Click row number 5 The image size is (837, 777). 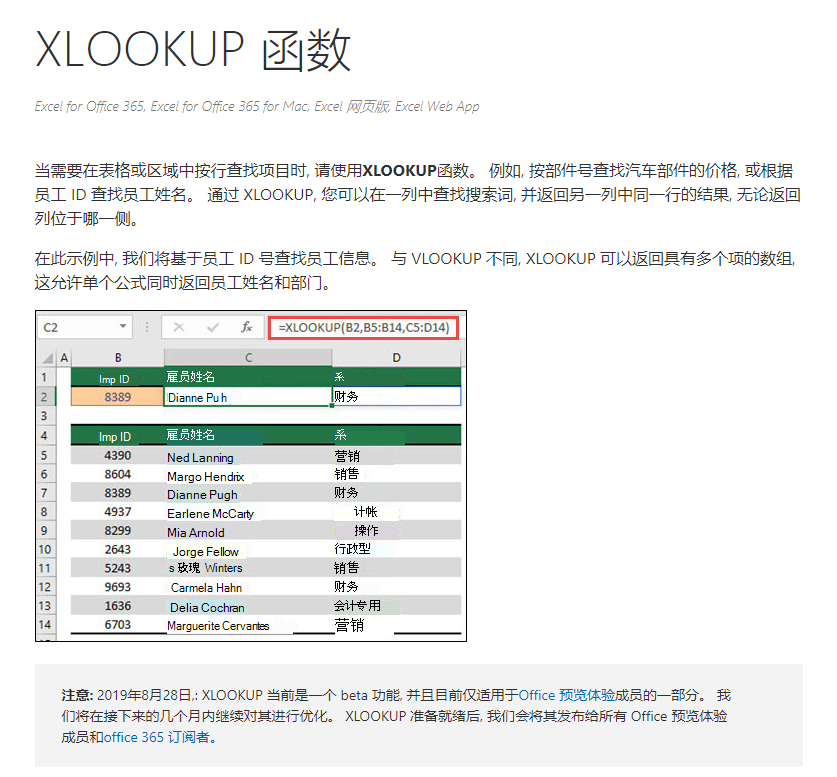click(x=44, y=456)
